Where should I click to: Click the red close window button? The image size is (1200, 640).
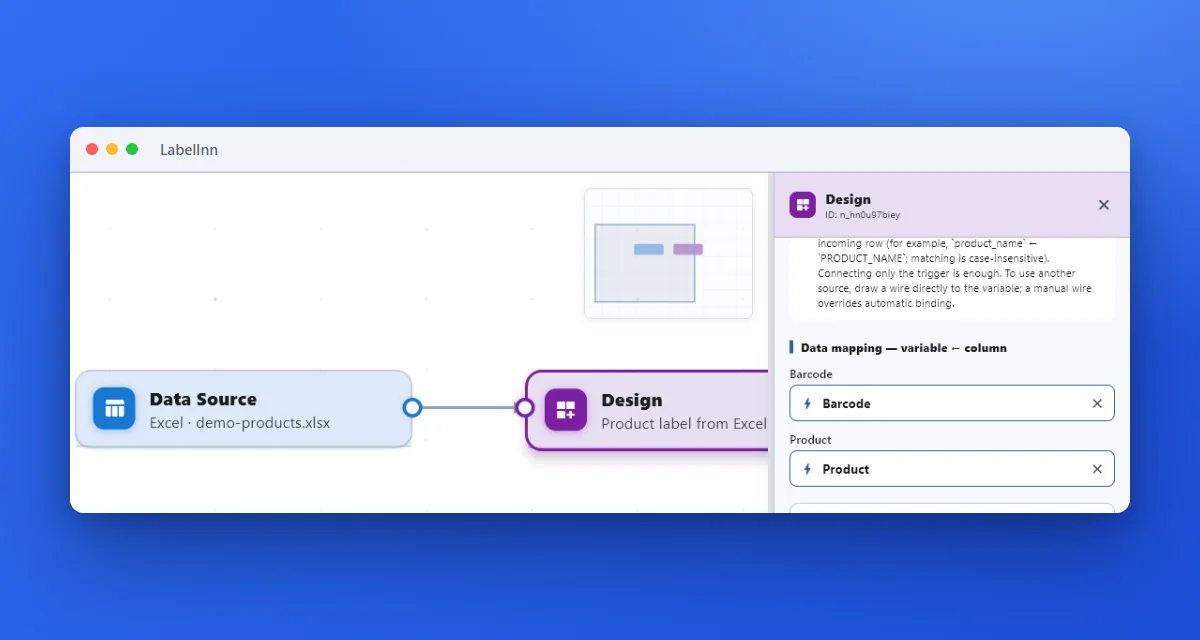(92, 149)
